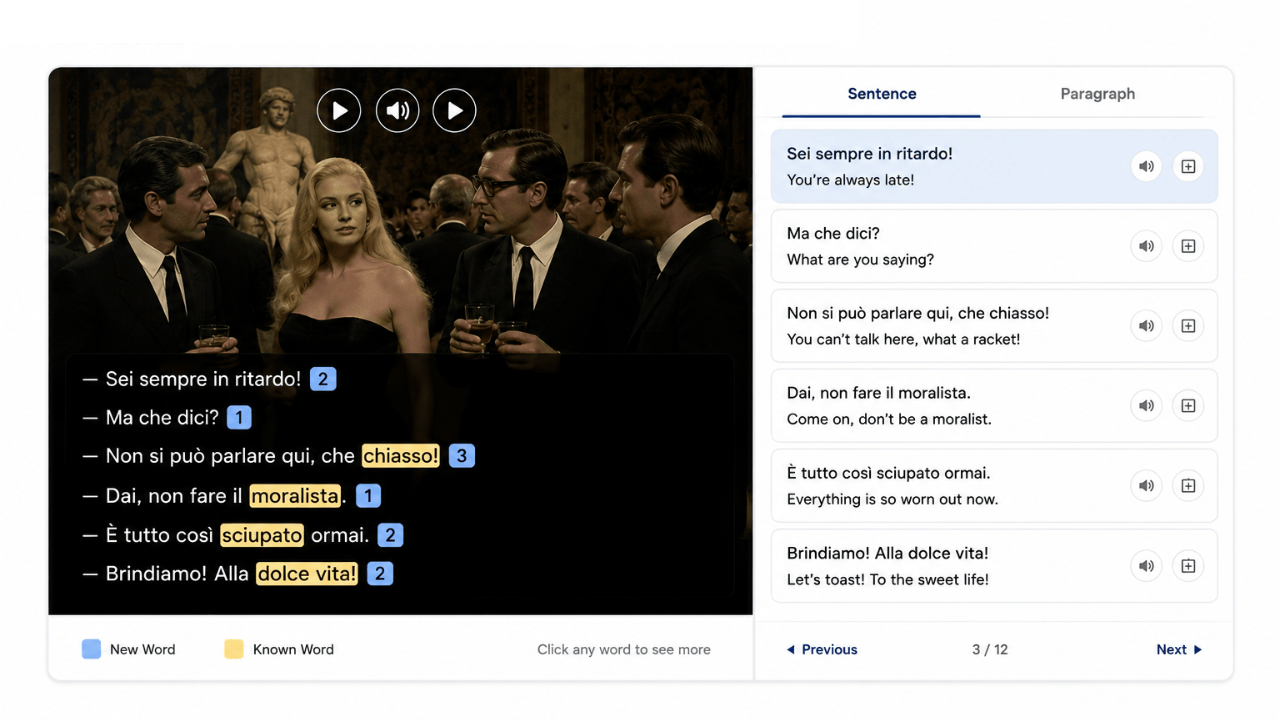Click plus icon on "Brindiamo! Alla dolce vita!" card

pyautogui.click(x=1188, y=566)
